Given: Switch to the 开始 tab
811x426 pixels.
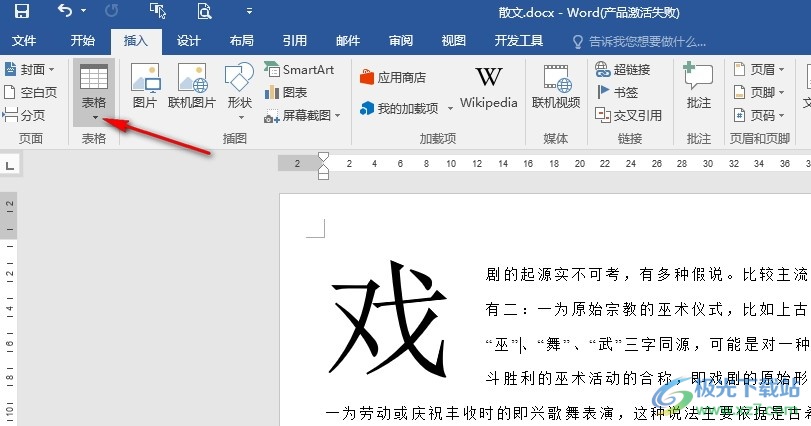Looking at the screenshot, I should (83, 41).
